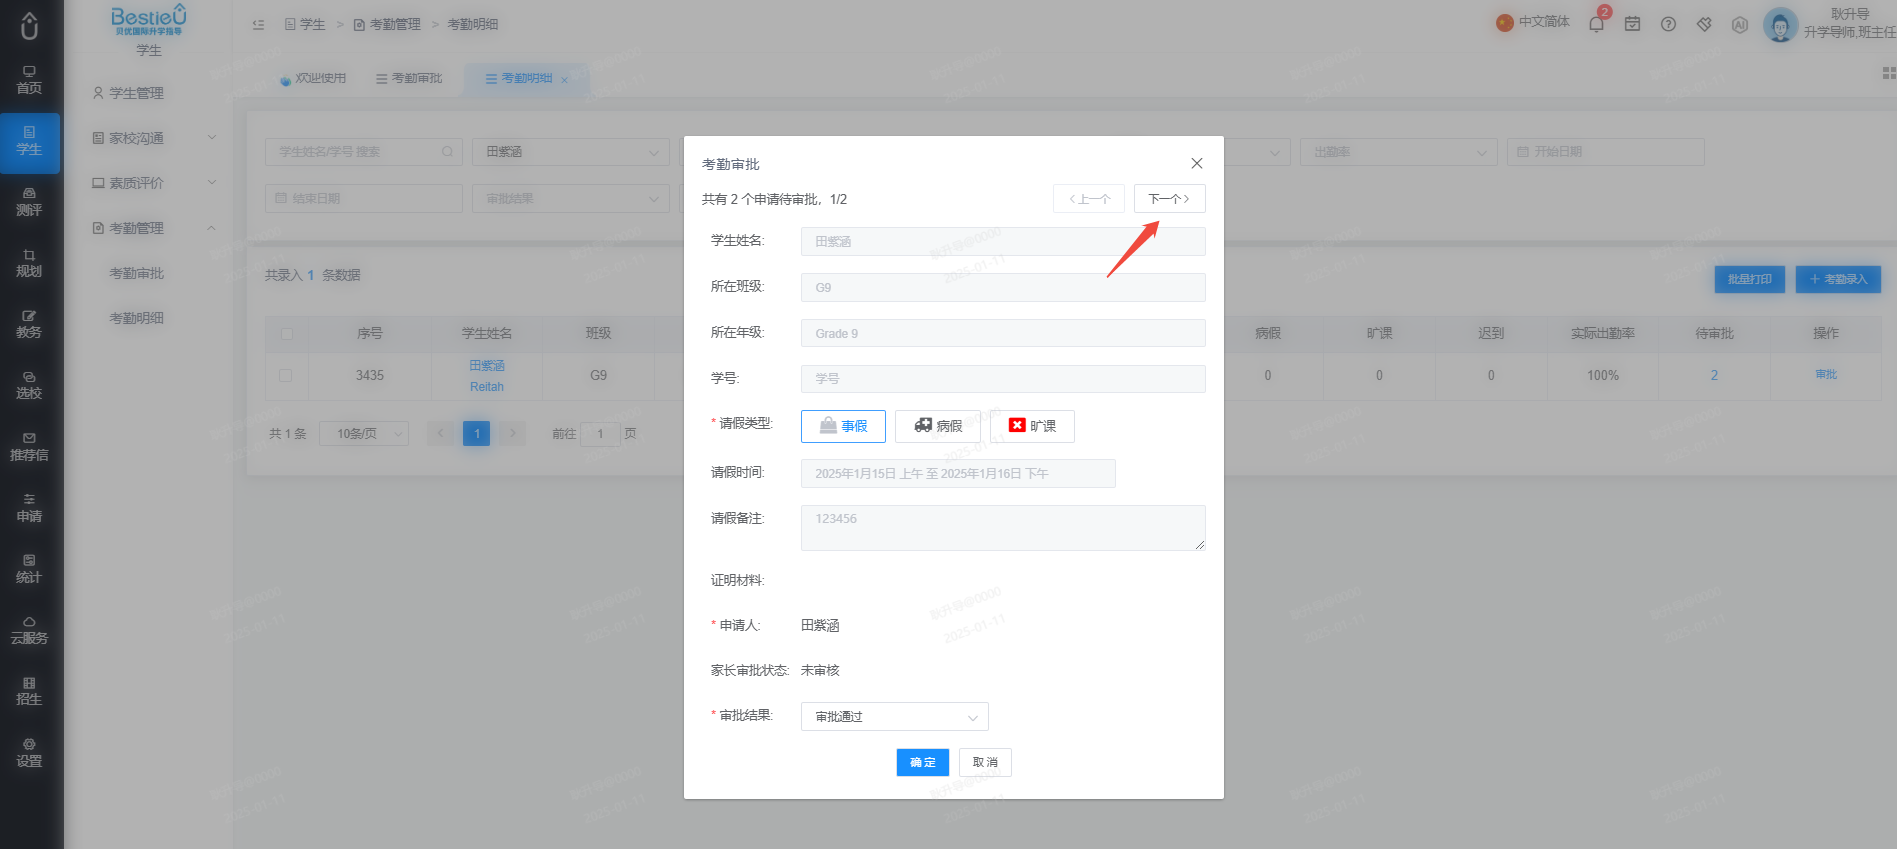The image size is (1897, 849).
Task: Open 设置 in the left sidebar
Action: coord(29,752)
